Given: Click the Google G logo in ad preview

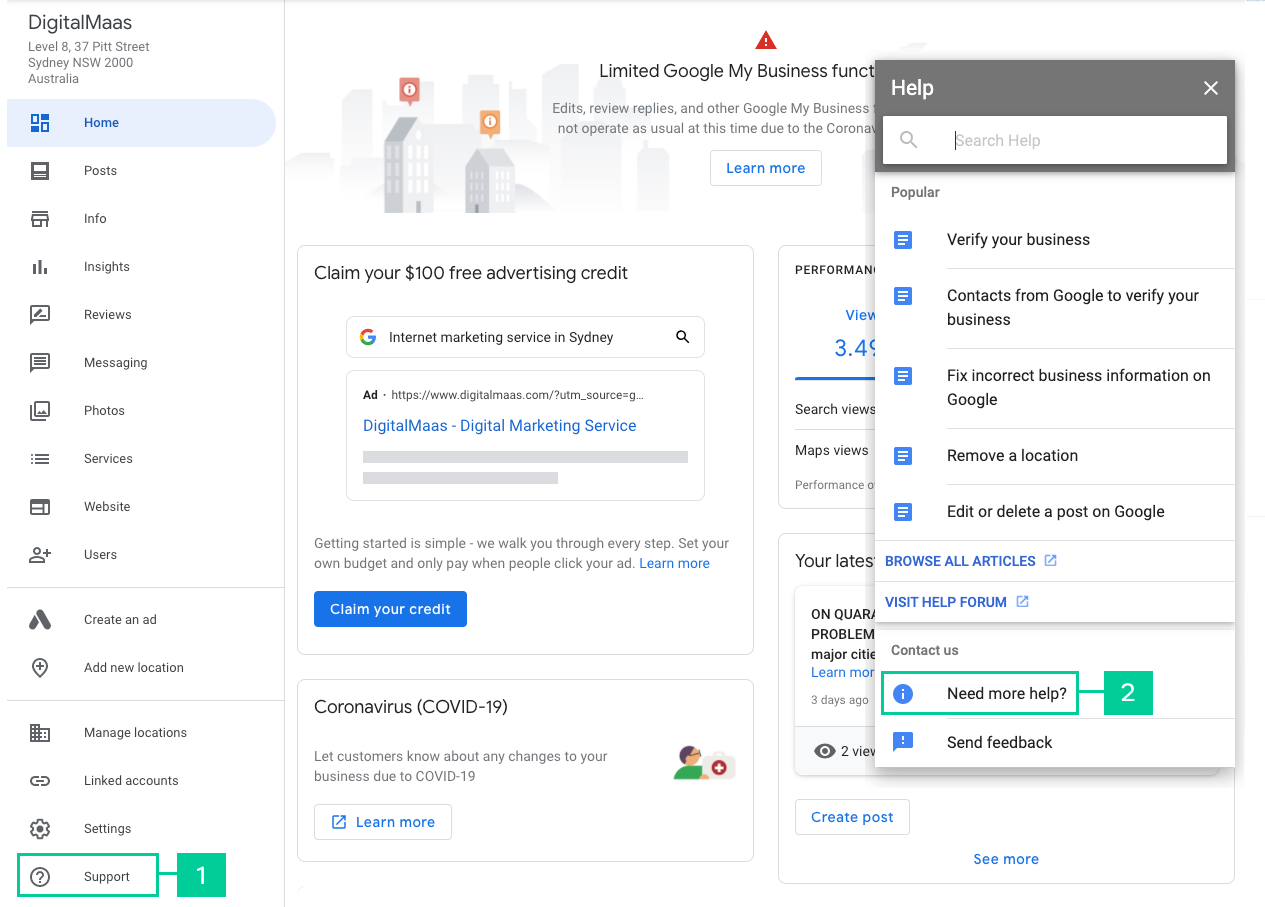Looking at the screenshot, I should pyautogui.click(x=368, y=337).
